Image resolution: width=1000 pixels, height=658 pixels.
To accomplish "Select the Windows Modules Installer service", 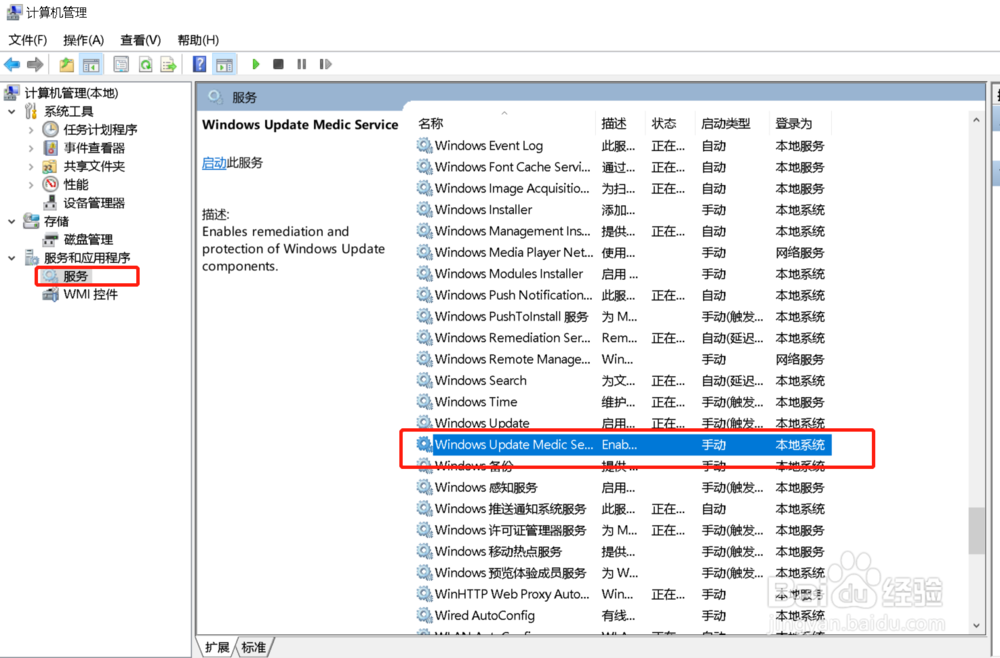I will coord(623,274).
